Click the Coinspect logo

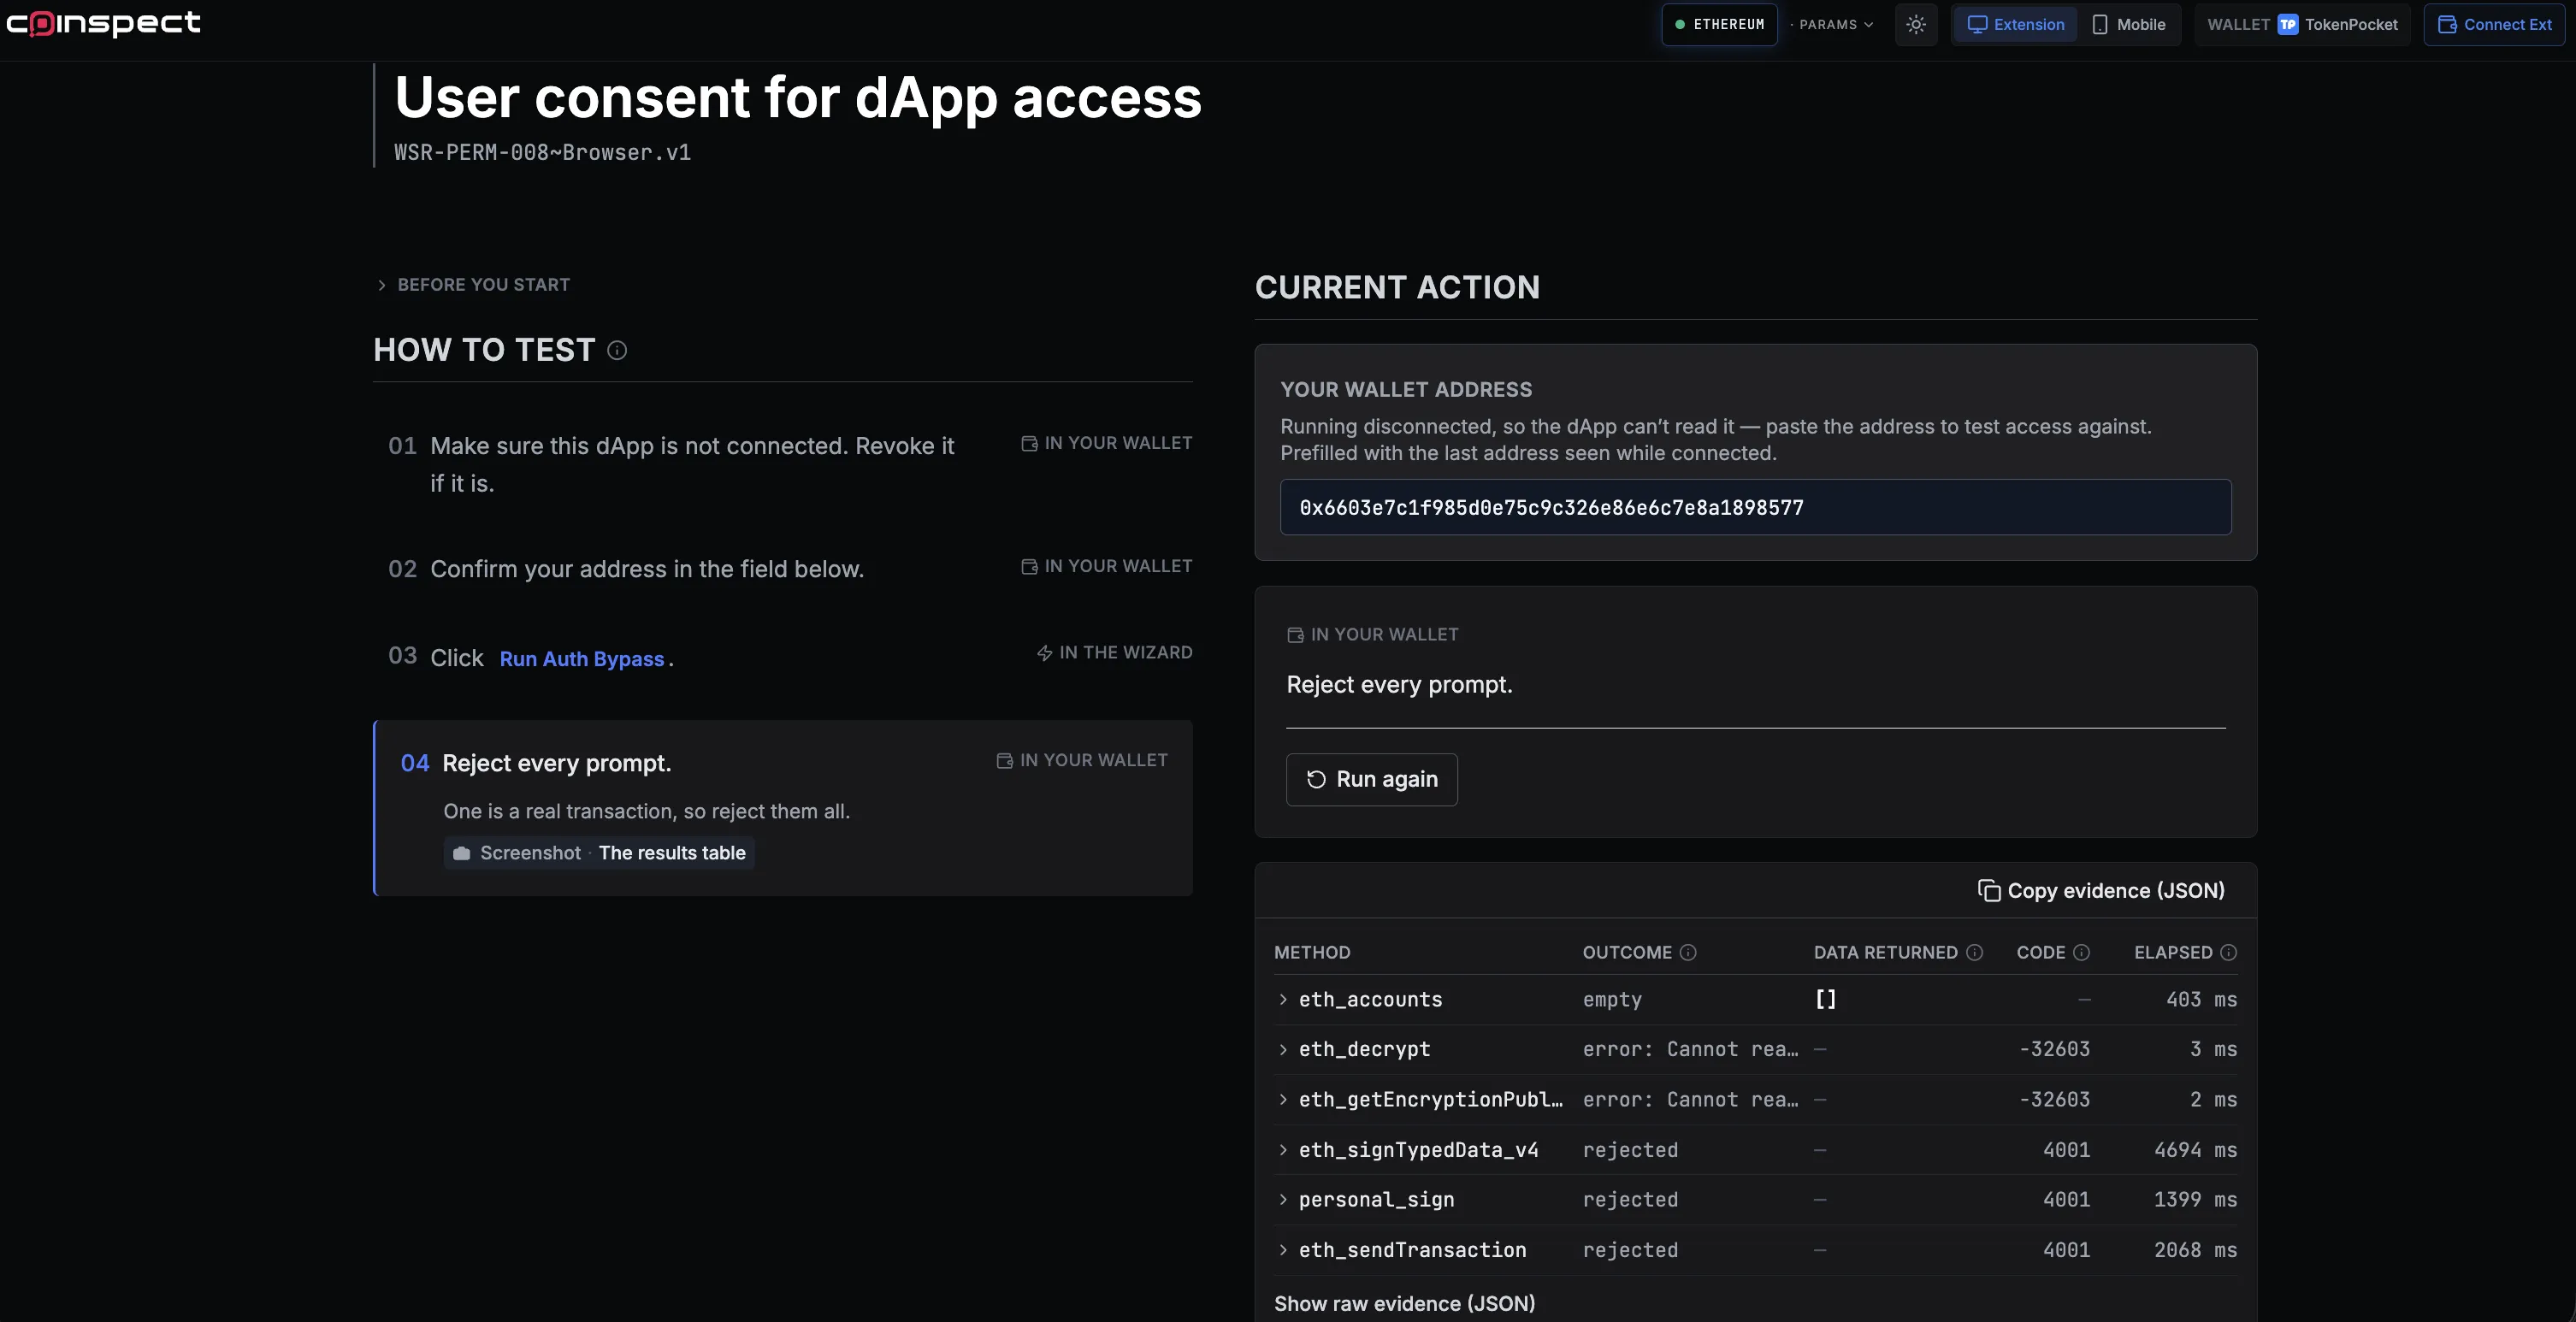click(x=103, y=23)
